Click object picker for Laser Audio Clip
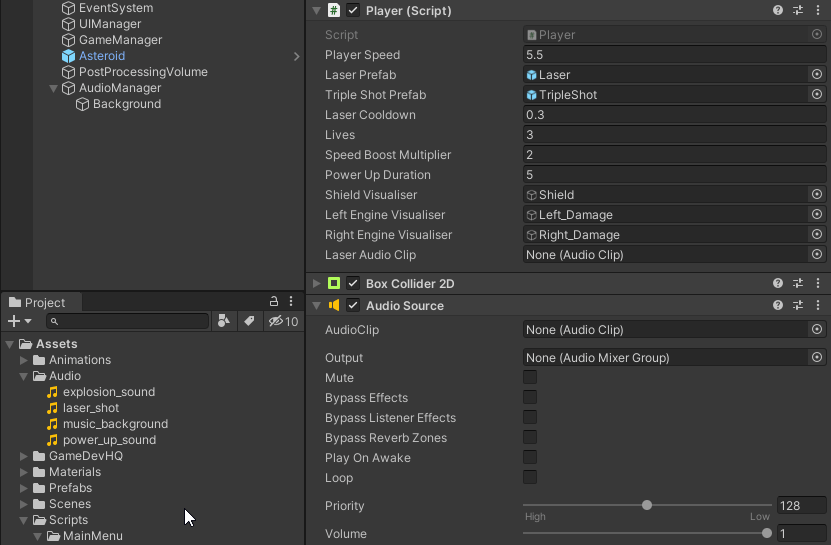Viewport: 831px width, 545px height. 817,254
